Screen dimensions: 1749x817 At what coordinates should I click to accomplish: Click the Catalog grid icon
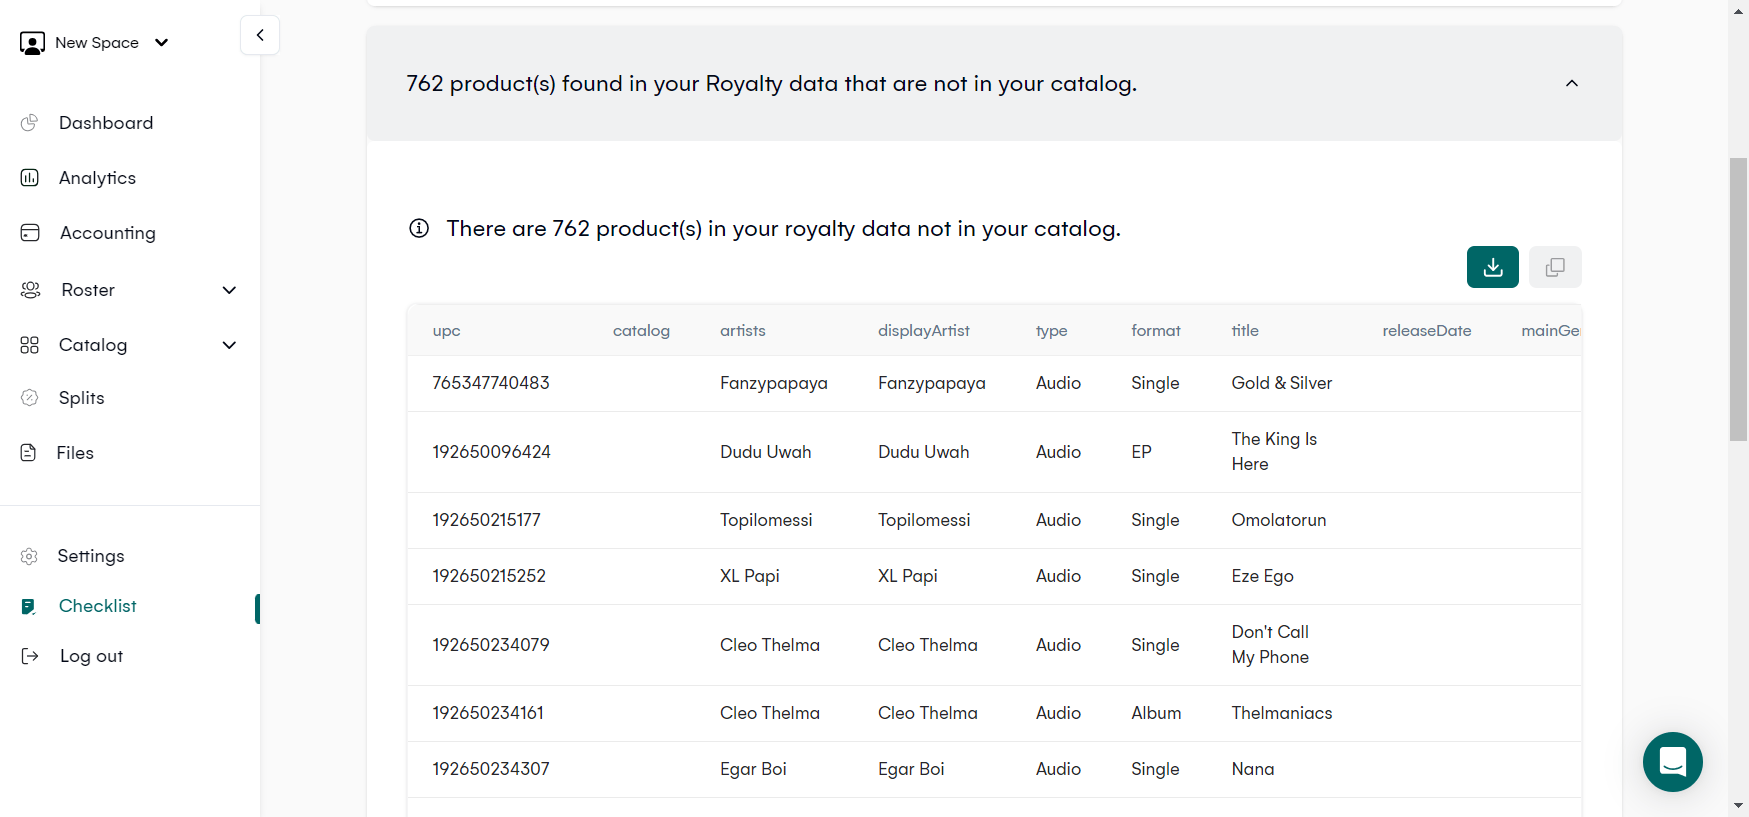click(x=30, y=345)
